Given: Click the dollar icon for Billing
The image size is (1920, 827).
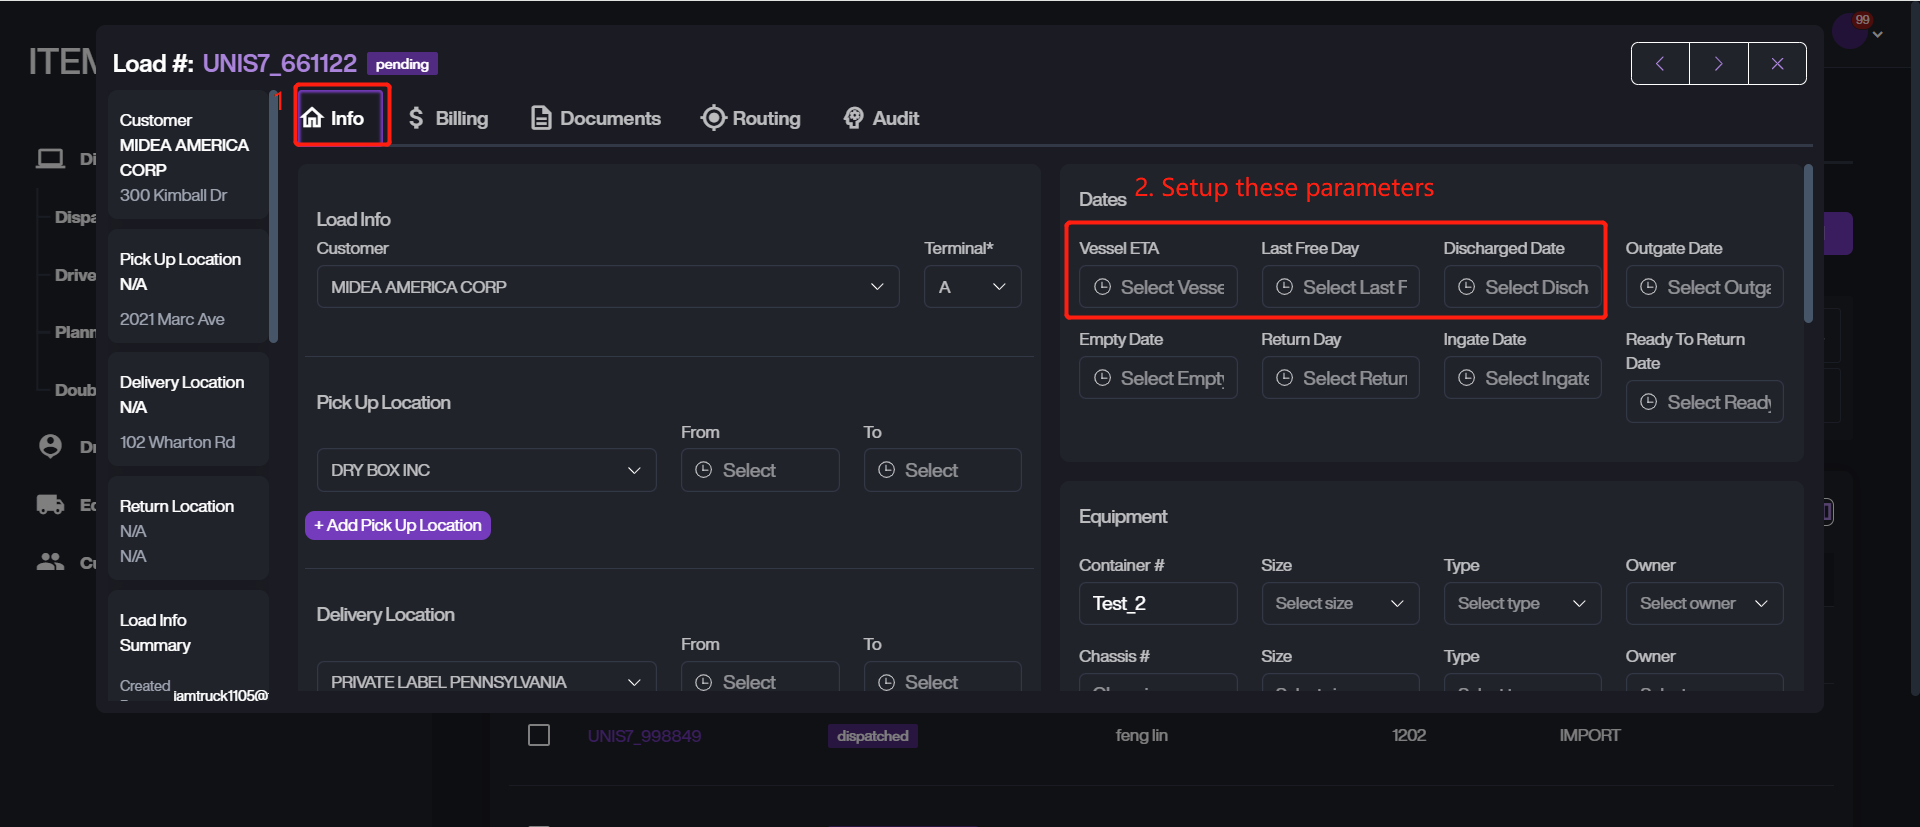Looking at the screenshot, I should (416, 118).
